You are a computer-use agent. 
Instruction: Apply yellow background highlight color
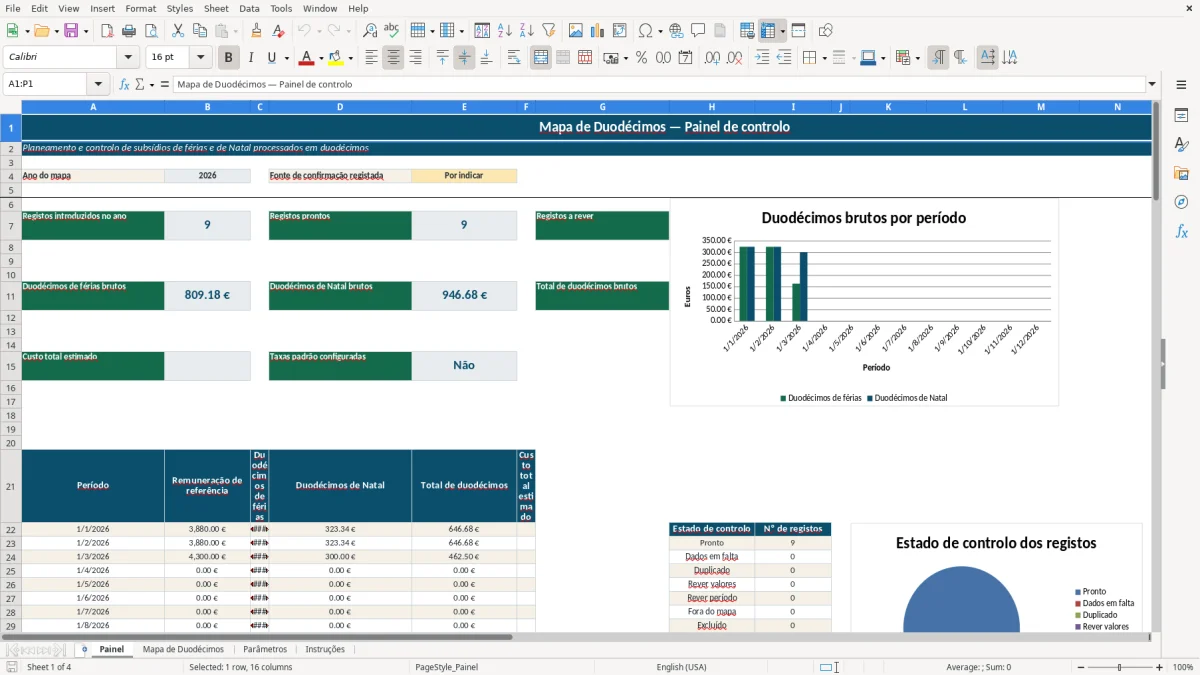coord(337,58)
